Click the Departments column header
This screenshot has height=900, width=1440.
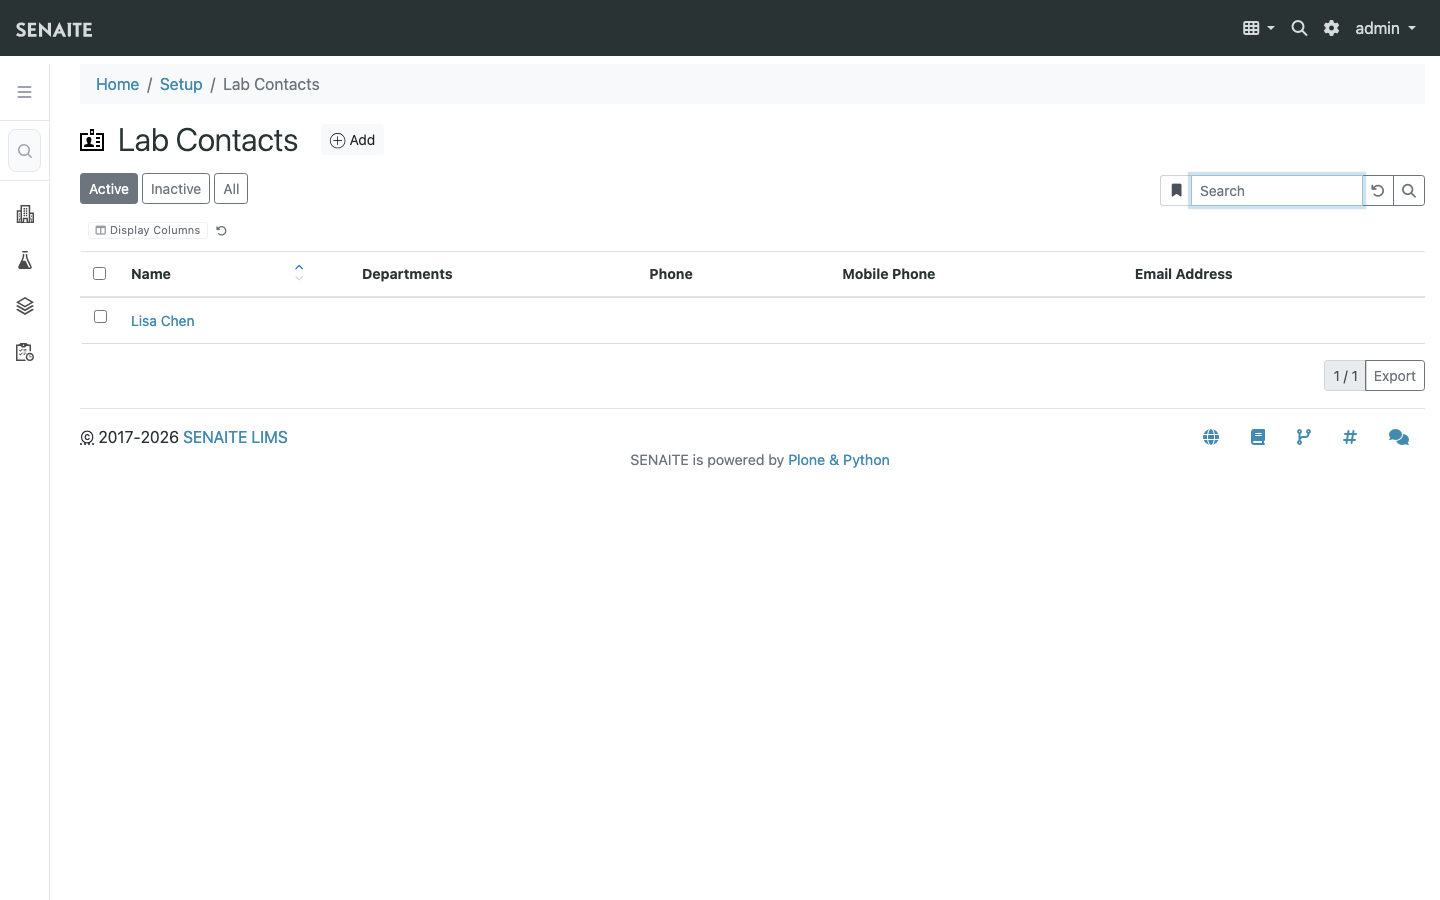click(407, 274)
